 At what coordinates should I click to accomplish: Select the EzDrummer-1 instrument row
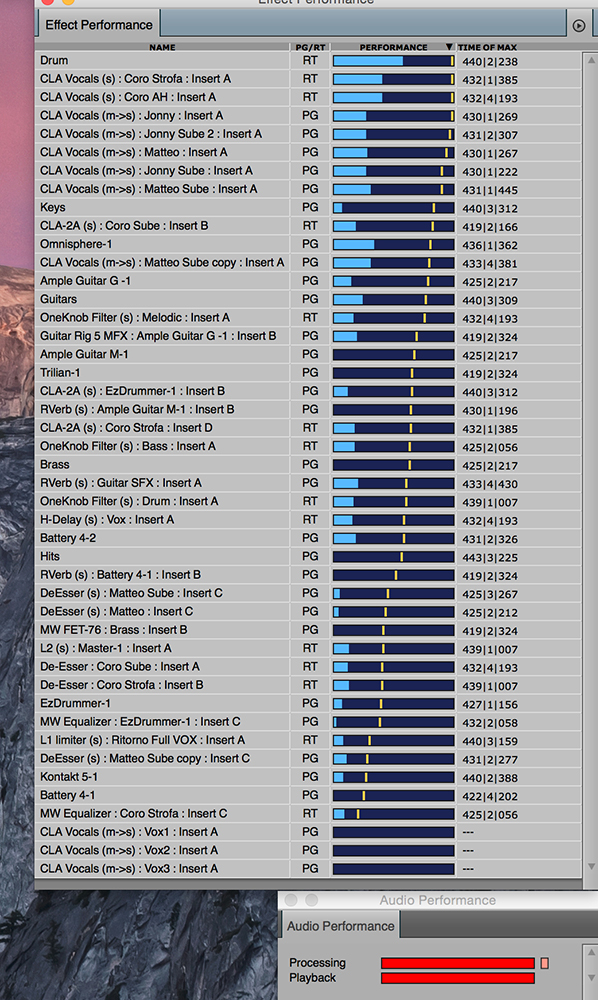(75, 703)
